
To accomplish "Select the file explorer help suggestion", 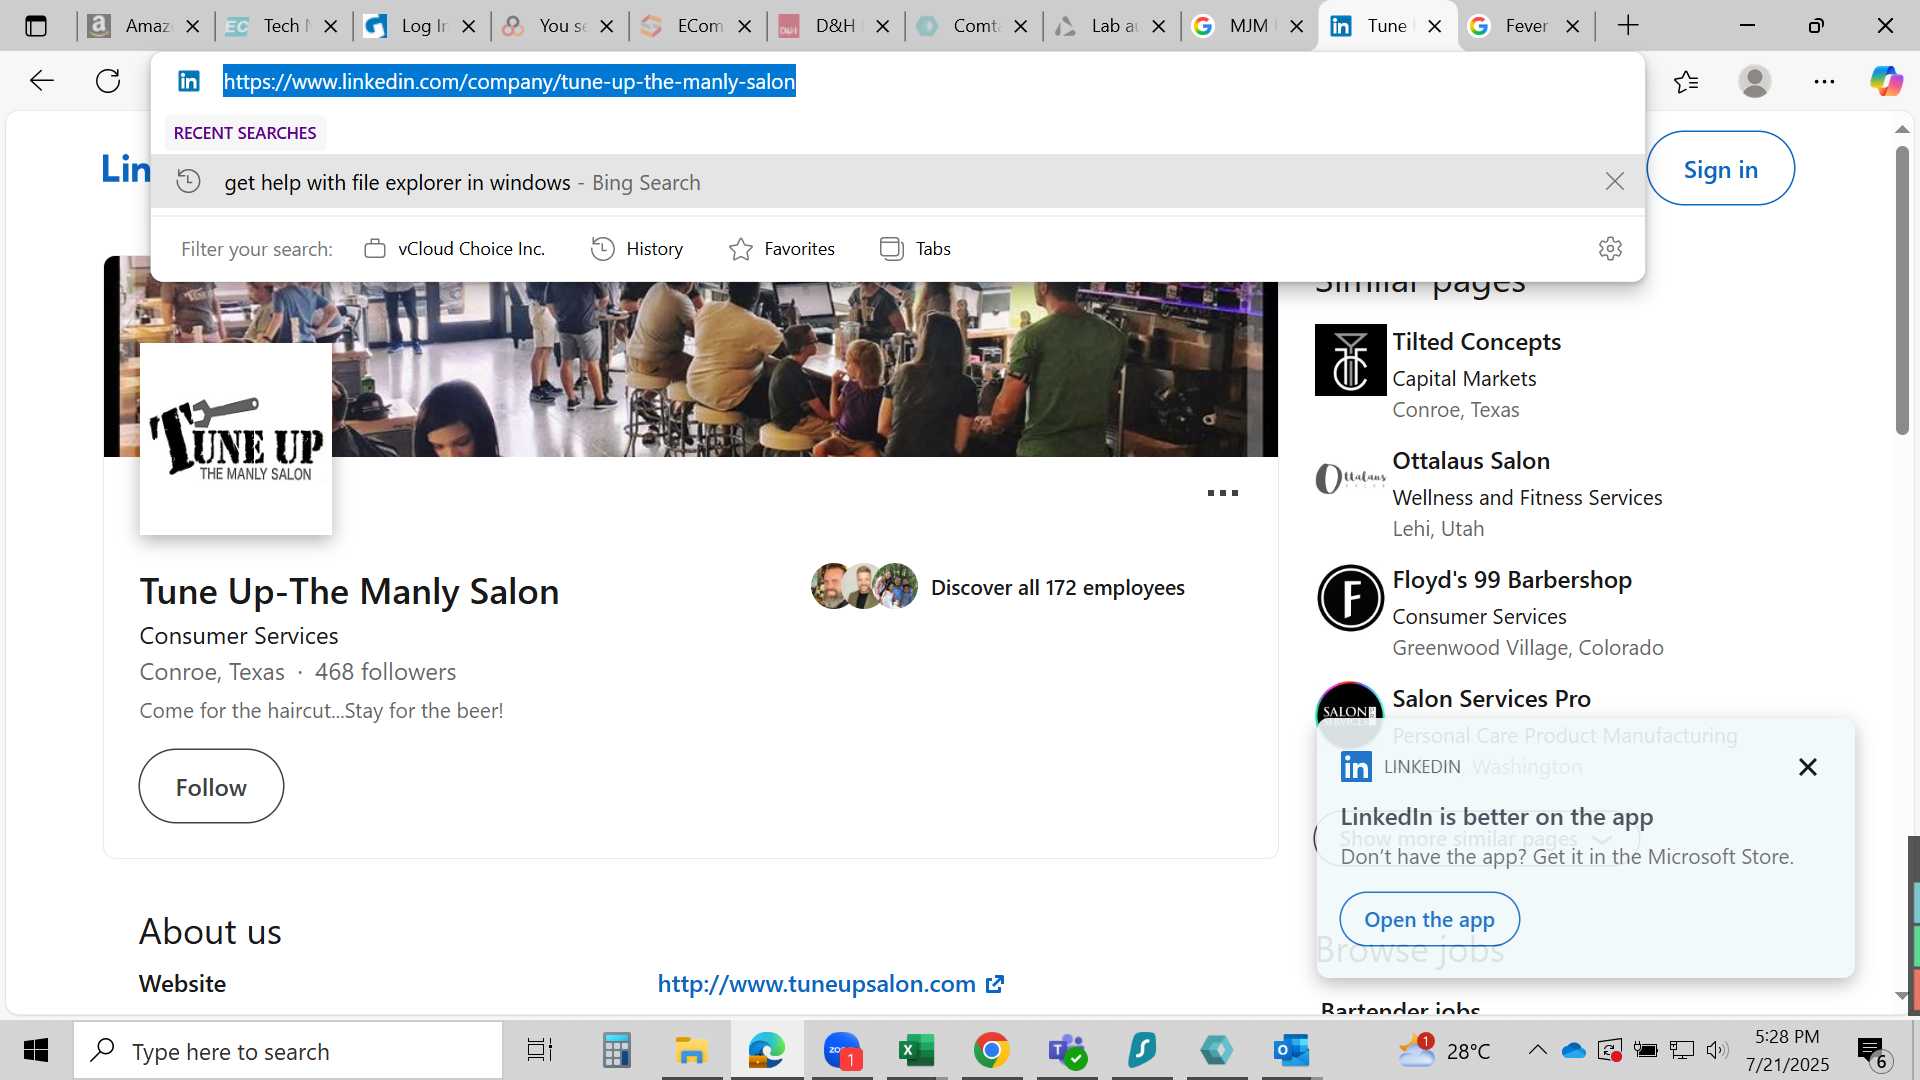I will point(897,182).
